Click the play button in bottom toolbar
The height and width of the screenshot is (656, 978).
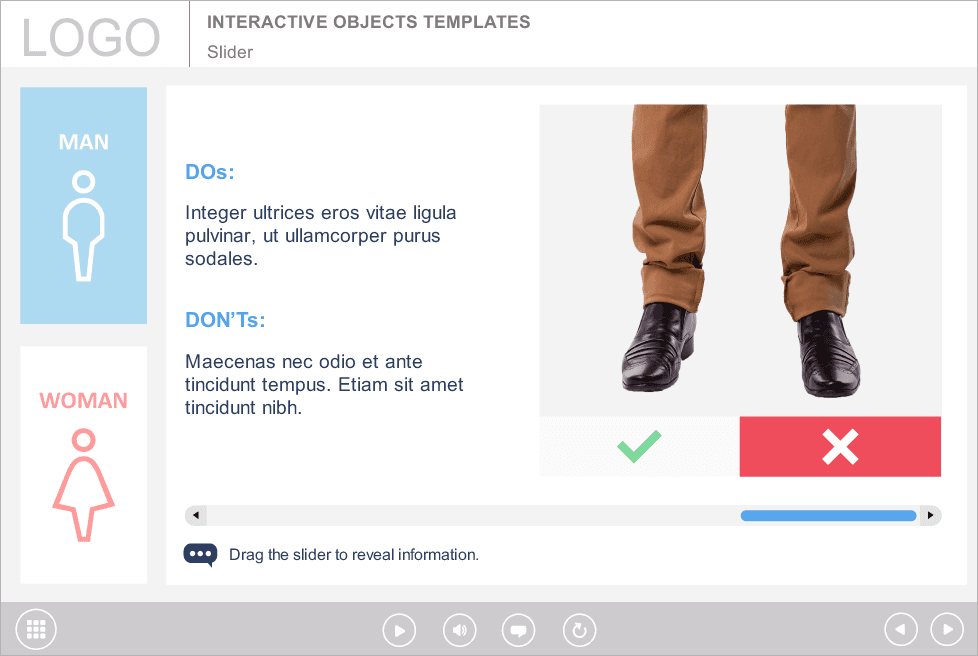coord(399,630)
